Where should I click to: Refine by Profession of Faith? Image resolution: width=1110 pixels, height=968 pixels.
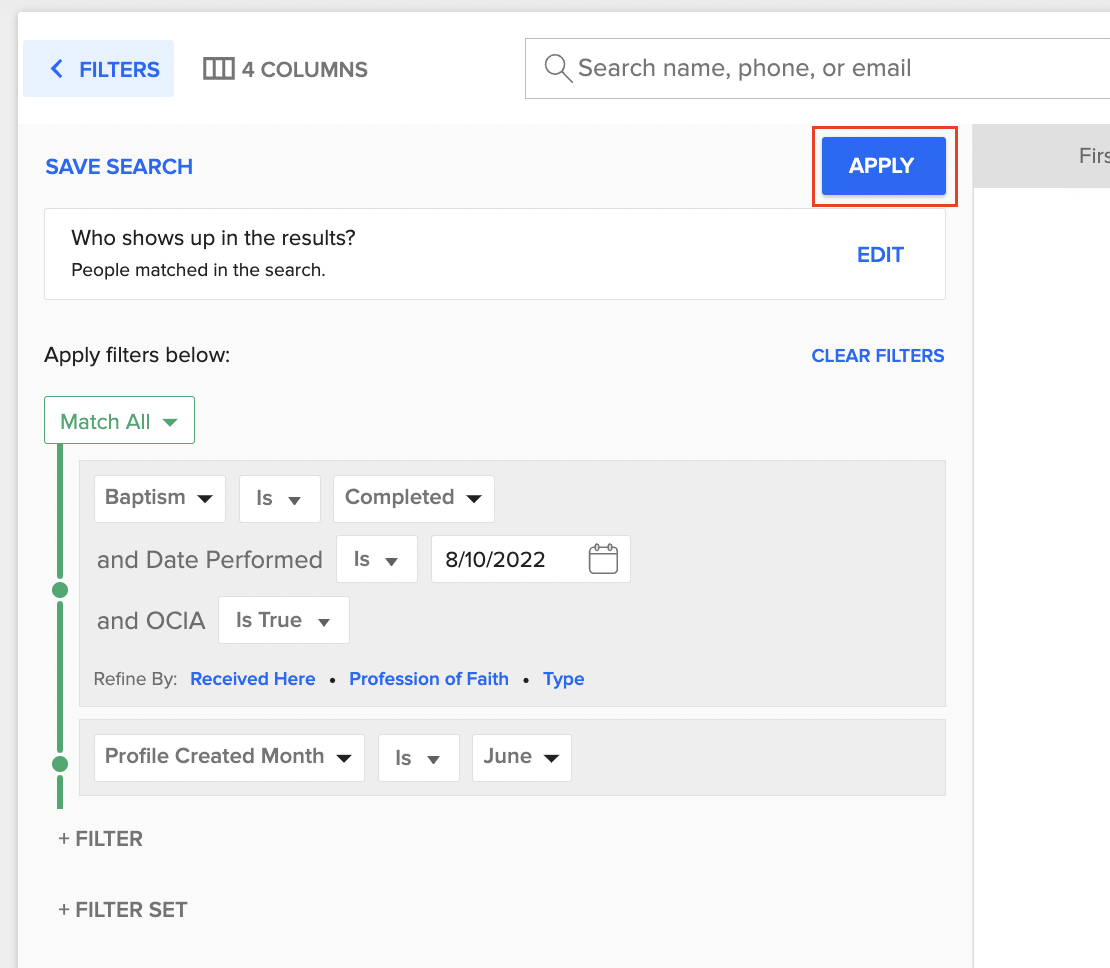[428, 679]
